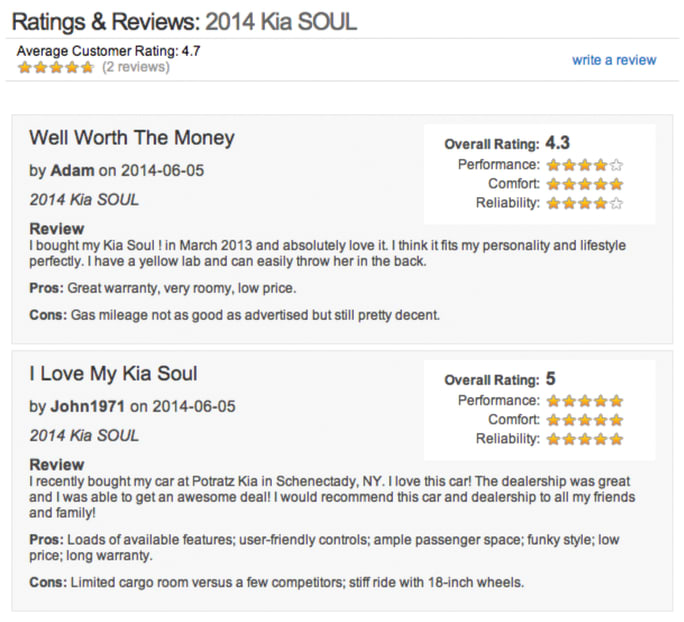The height and width of the screenshot is (622, 684).
Task: Click the "(2 reviews)" count text
Action: click(x=136, y=67)
